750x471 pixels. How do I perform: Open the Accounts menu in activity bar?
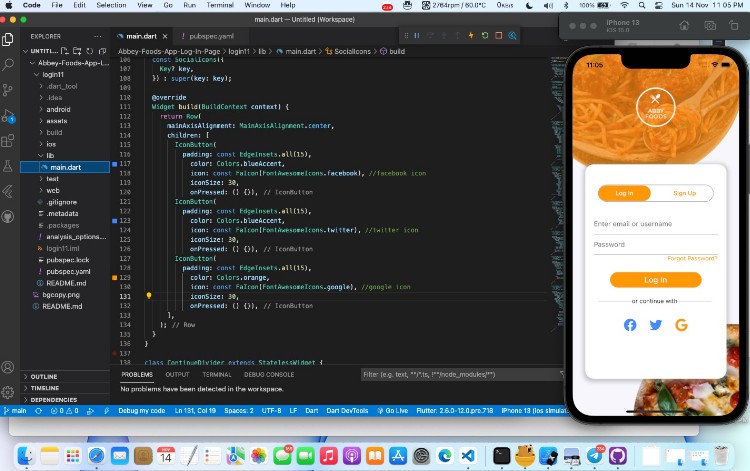coord(8,367)
